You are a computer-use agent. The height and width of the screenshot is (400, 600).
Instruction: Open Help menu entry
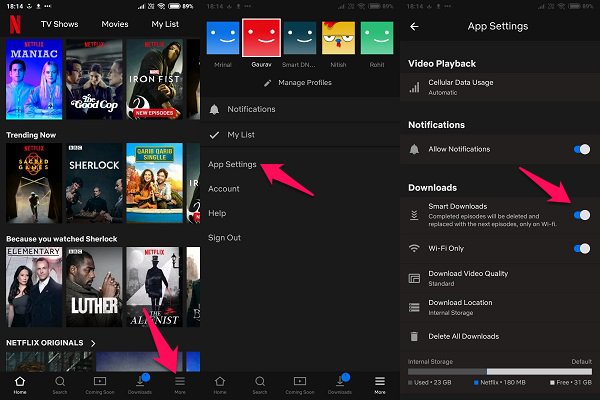pyautogui.click(x=217, y=213)
